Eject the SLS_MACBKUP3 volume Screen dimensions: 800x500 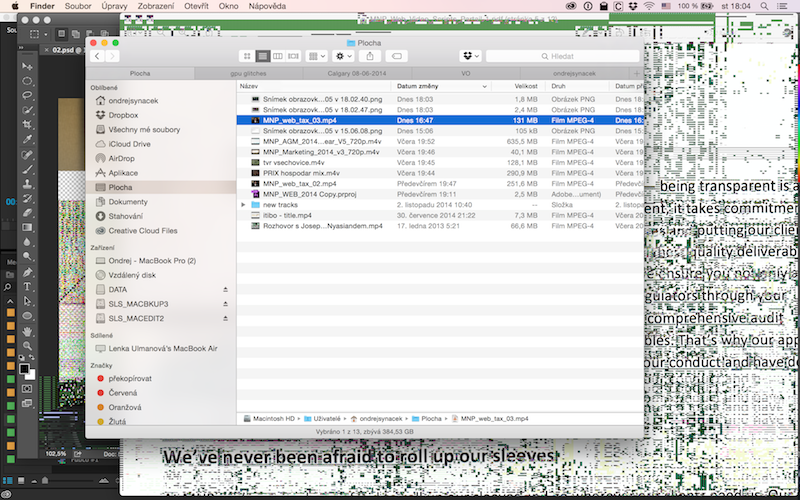click(x=225, y=304)
